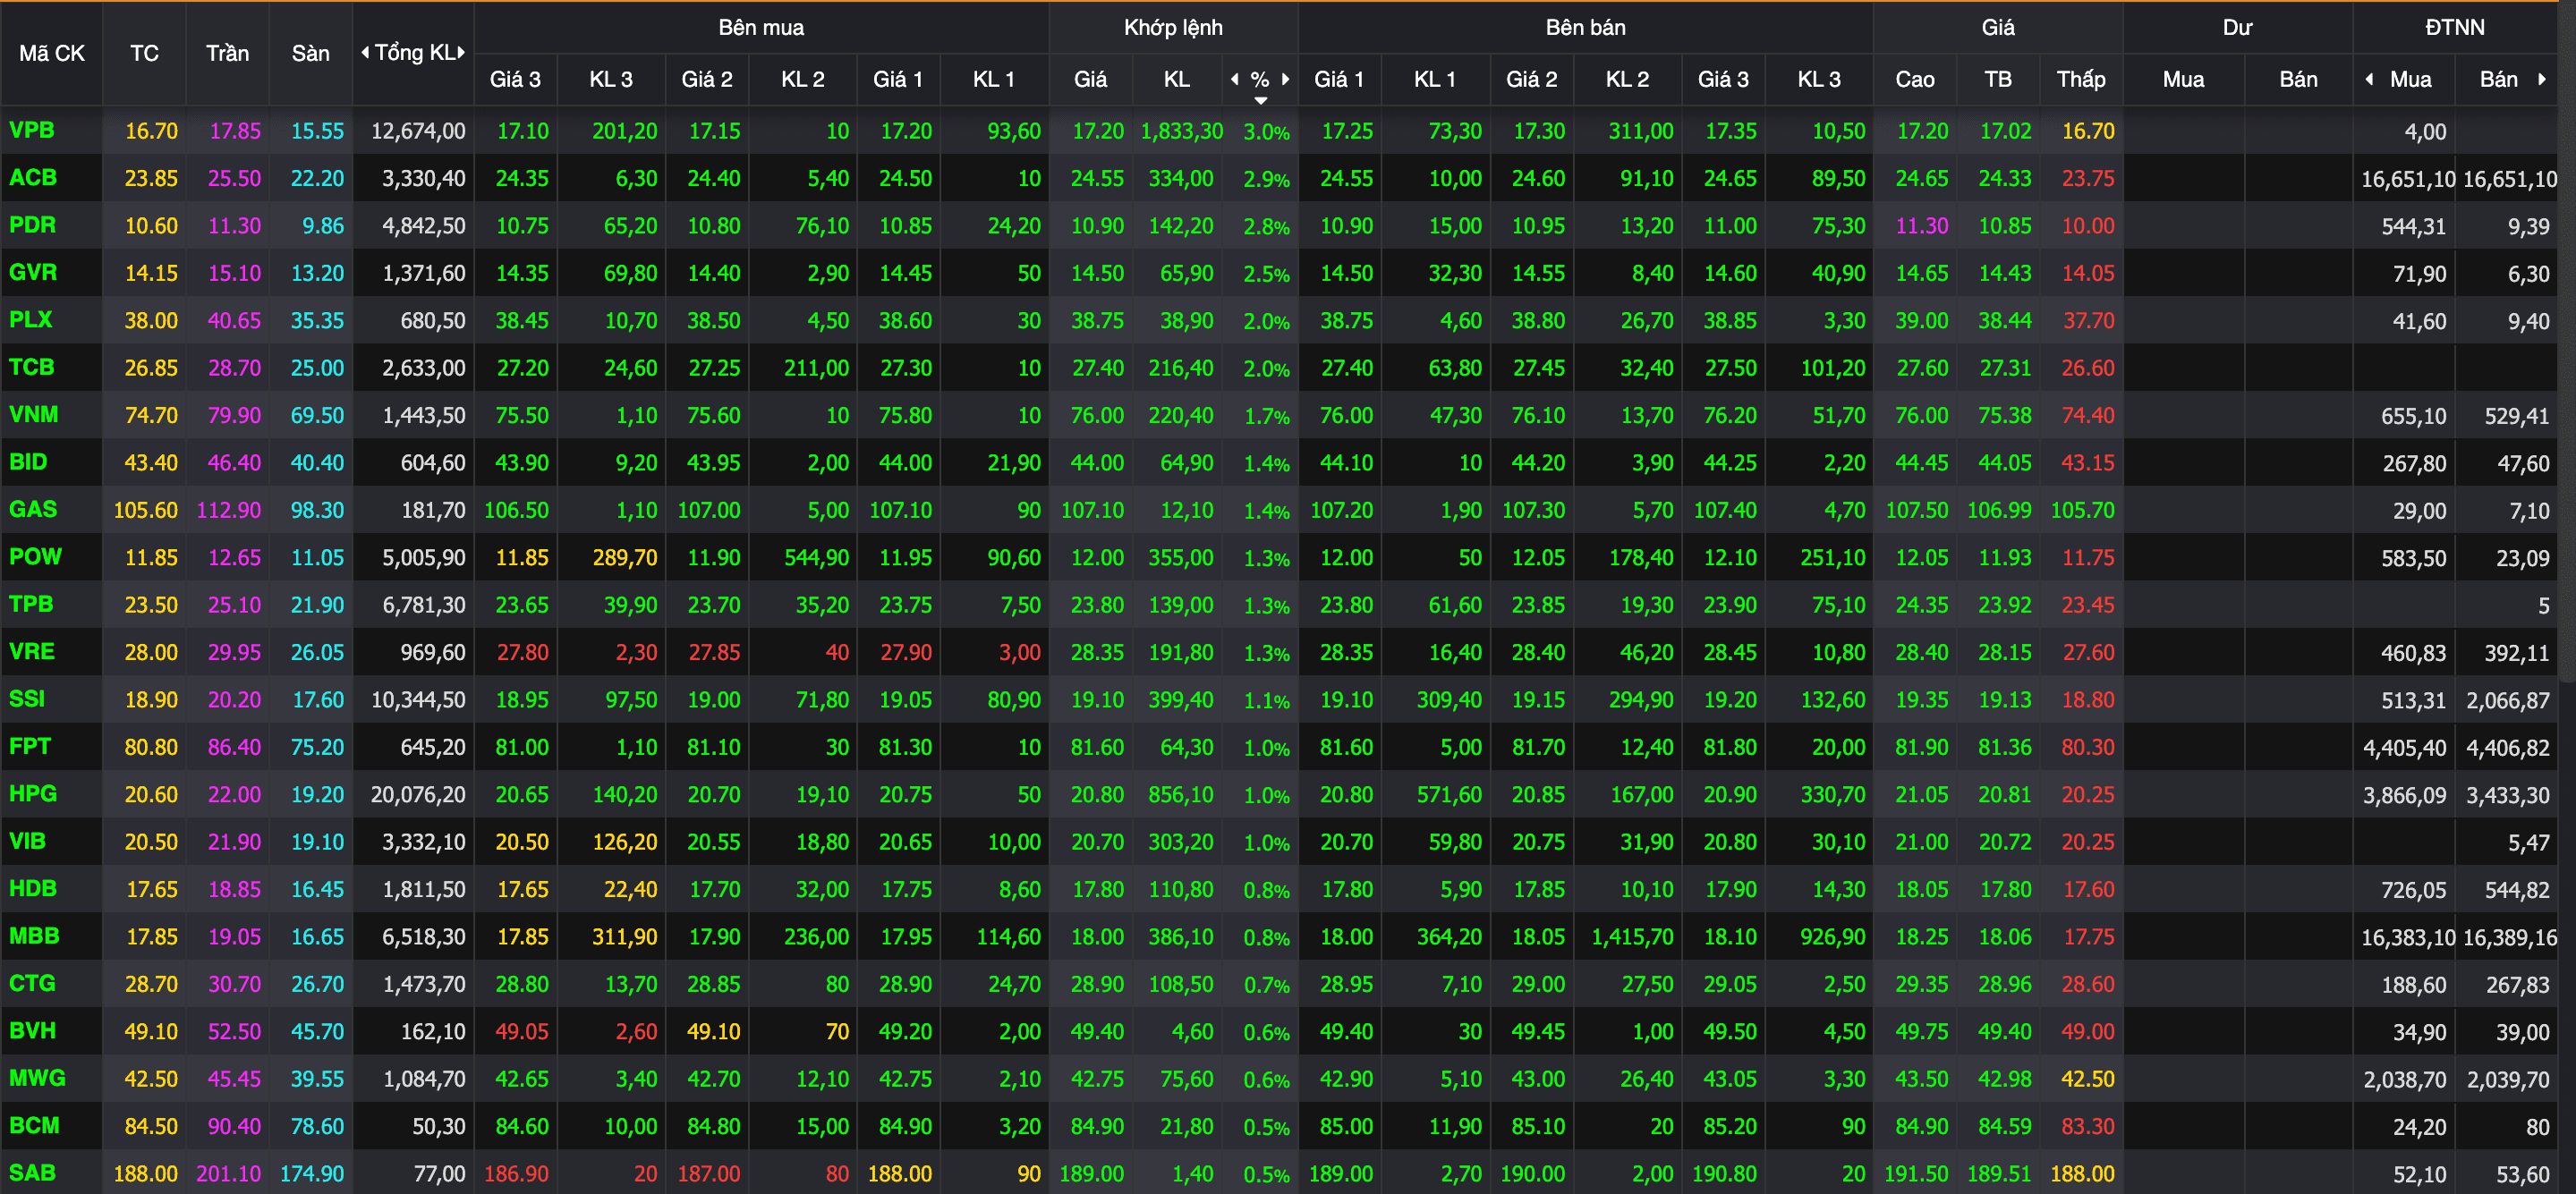The height and width of the screenshot is (1194, 2576).
Task: Open VNM stock symbol
Action: click(x=34, y=414)
